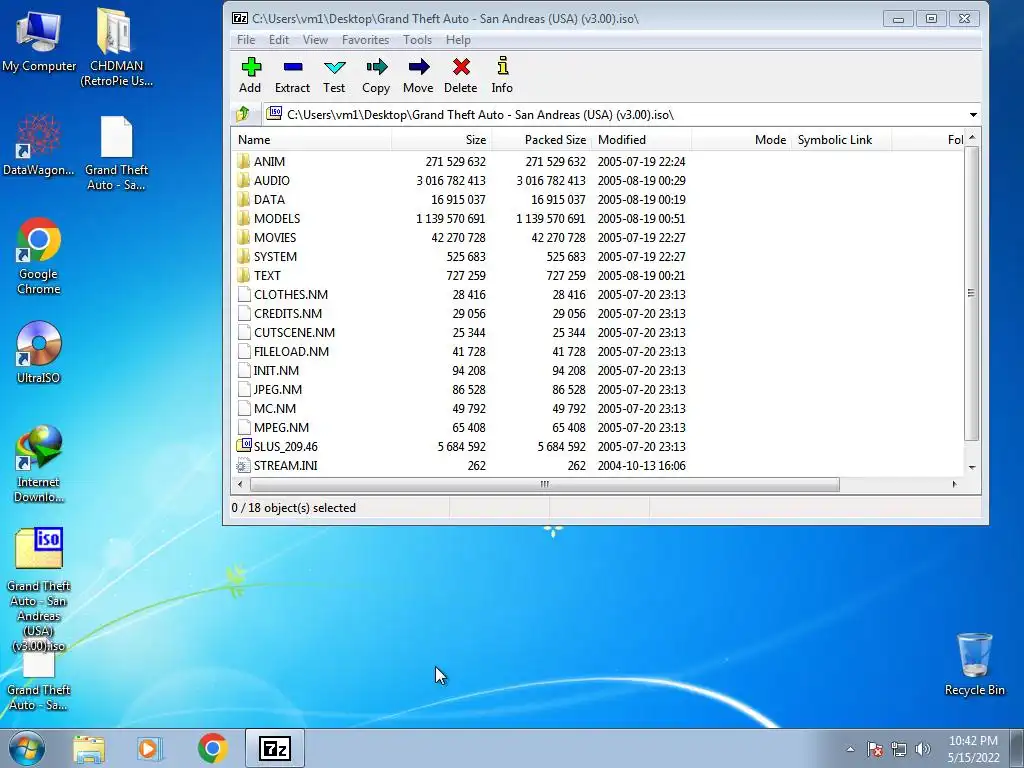Open the Tools menu
Screen dimensions: 1024x768
click(417, 40)
